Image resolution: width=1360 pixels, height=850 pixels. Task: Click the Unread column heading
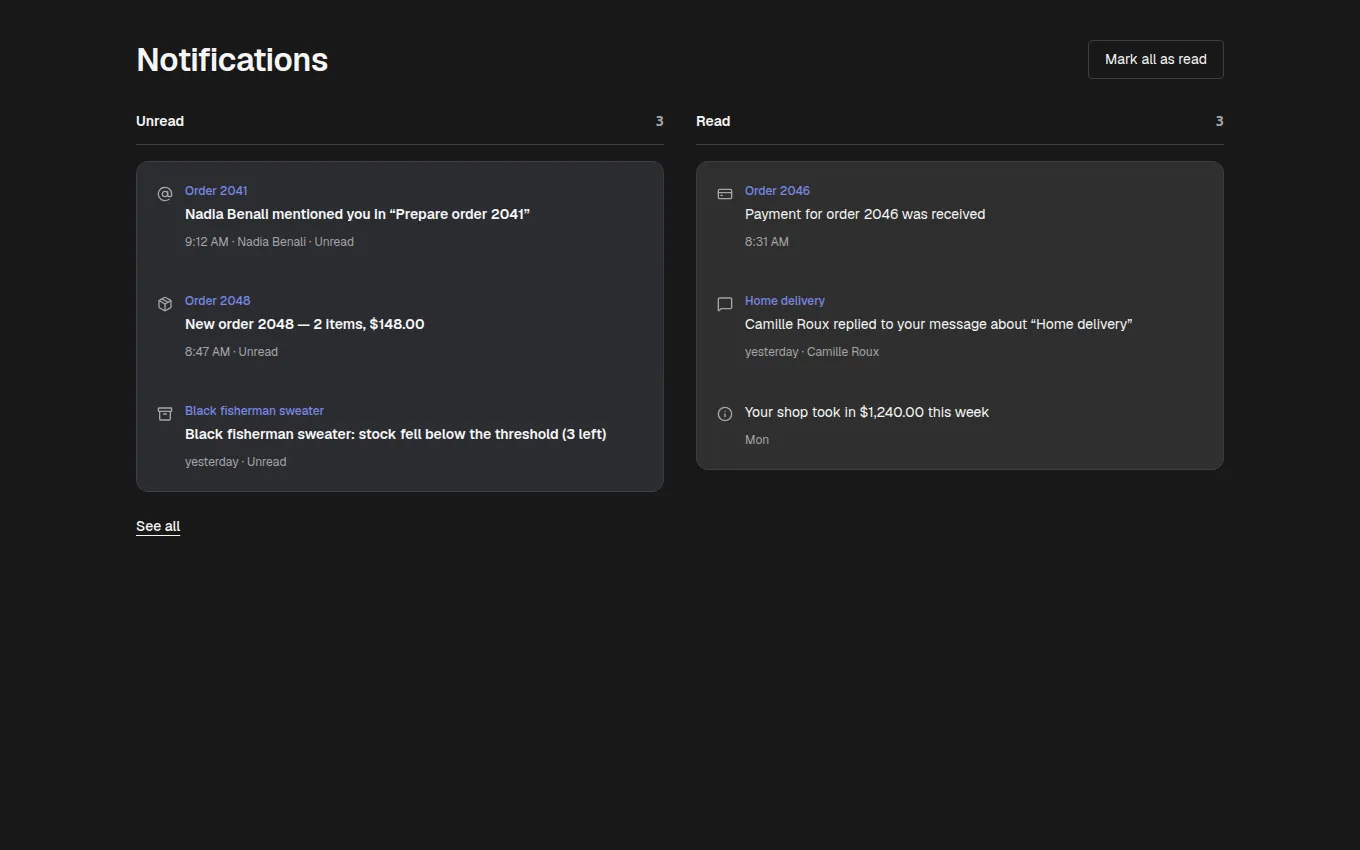click(160, 121)
